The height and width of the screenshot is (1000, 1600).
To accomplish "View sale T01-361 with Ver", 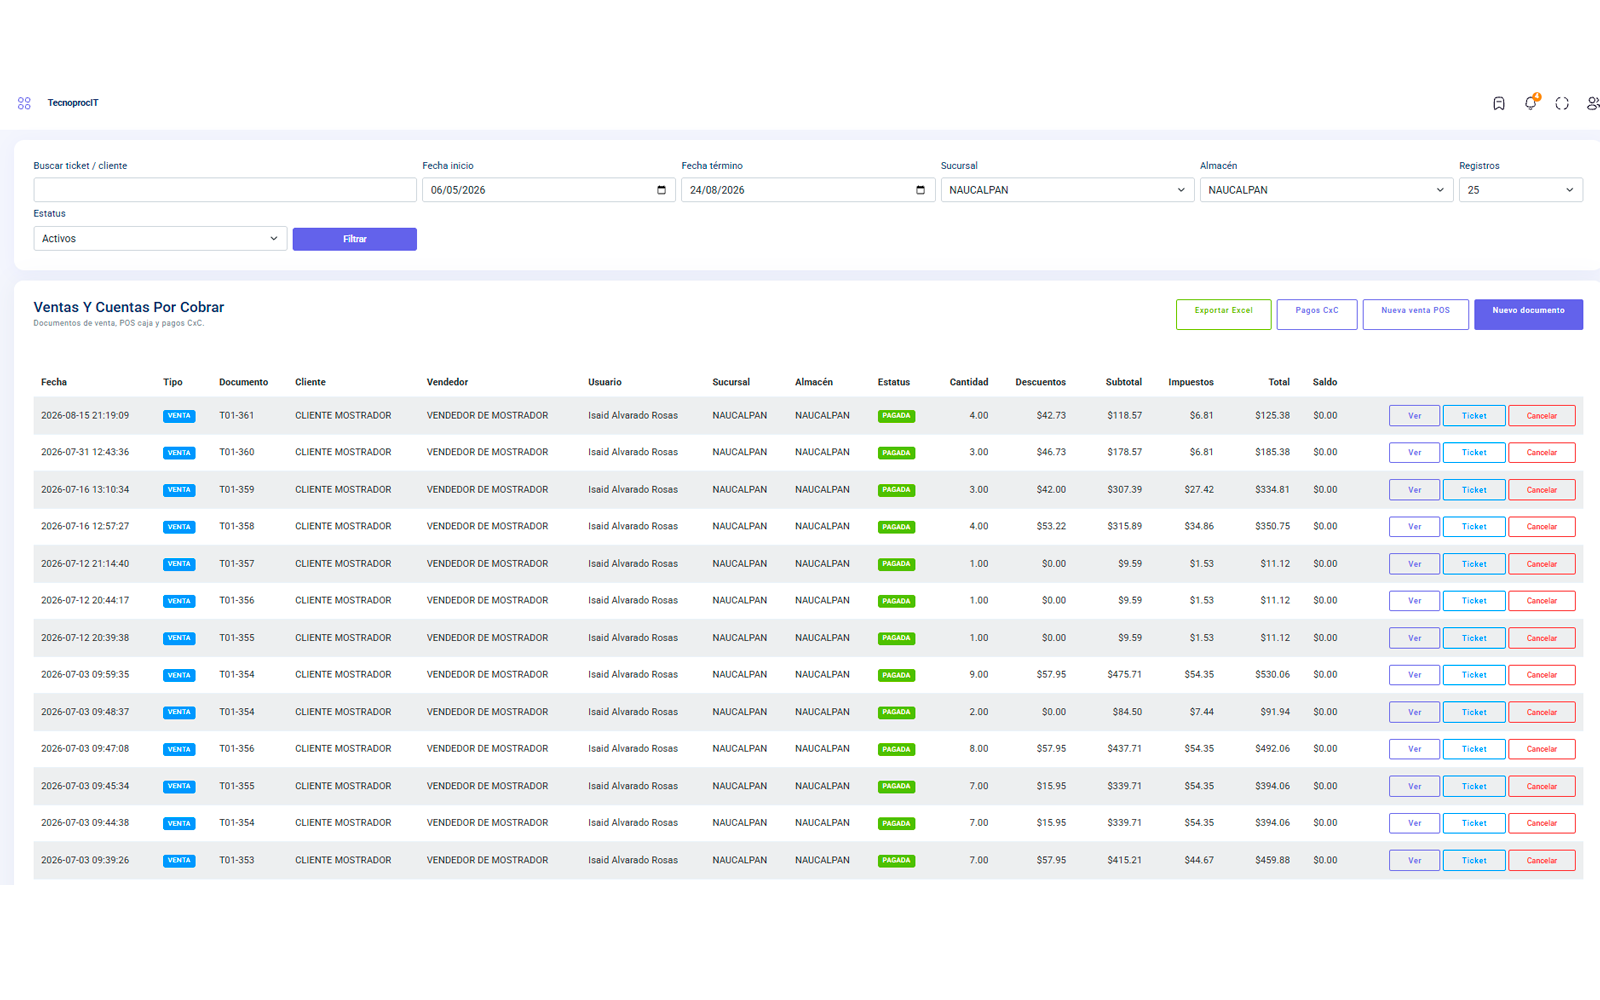I will click(x=1414, y=416).
